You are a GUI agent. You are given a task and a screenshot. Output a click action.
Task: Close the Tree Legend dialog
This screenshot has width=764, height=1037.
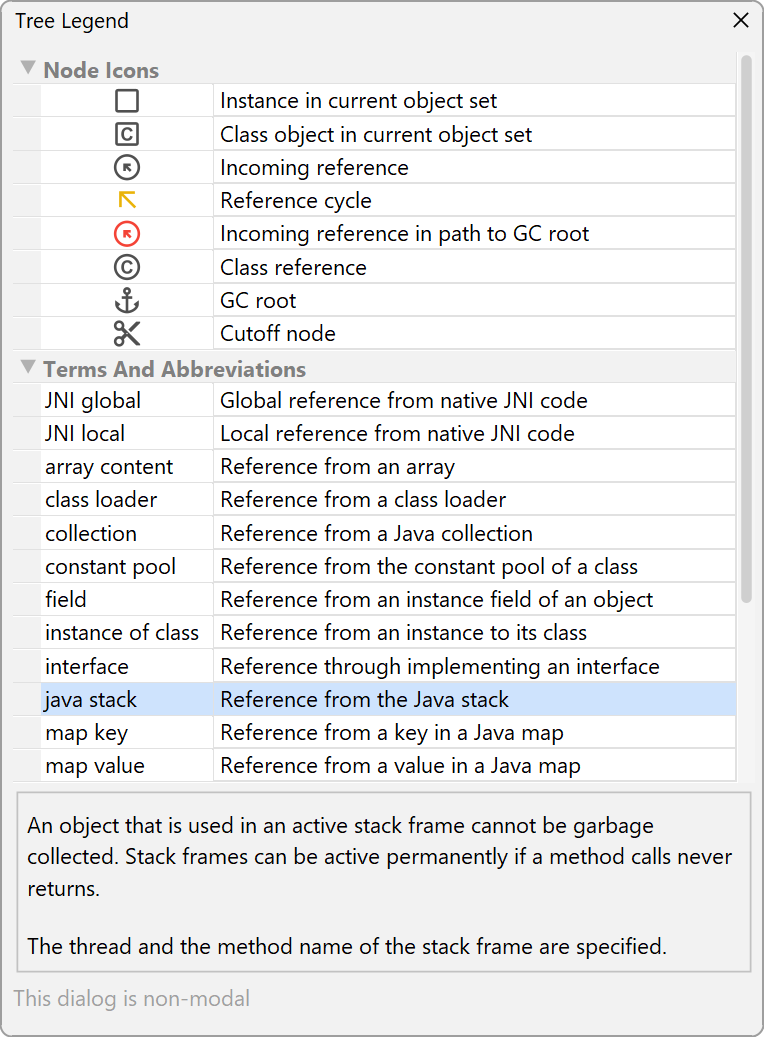(x=741, y=20)
